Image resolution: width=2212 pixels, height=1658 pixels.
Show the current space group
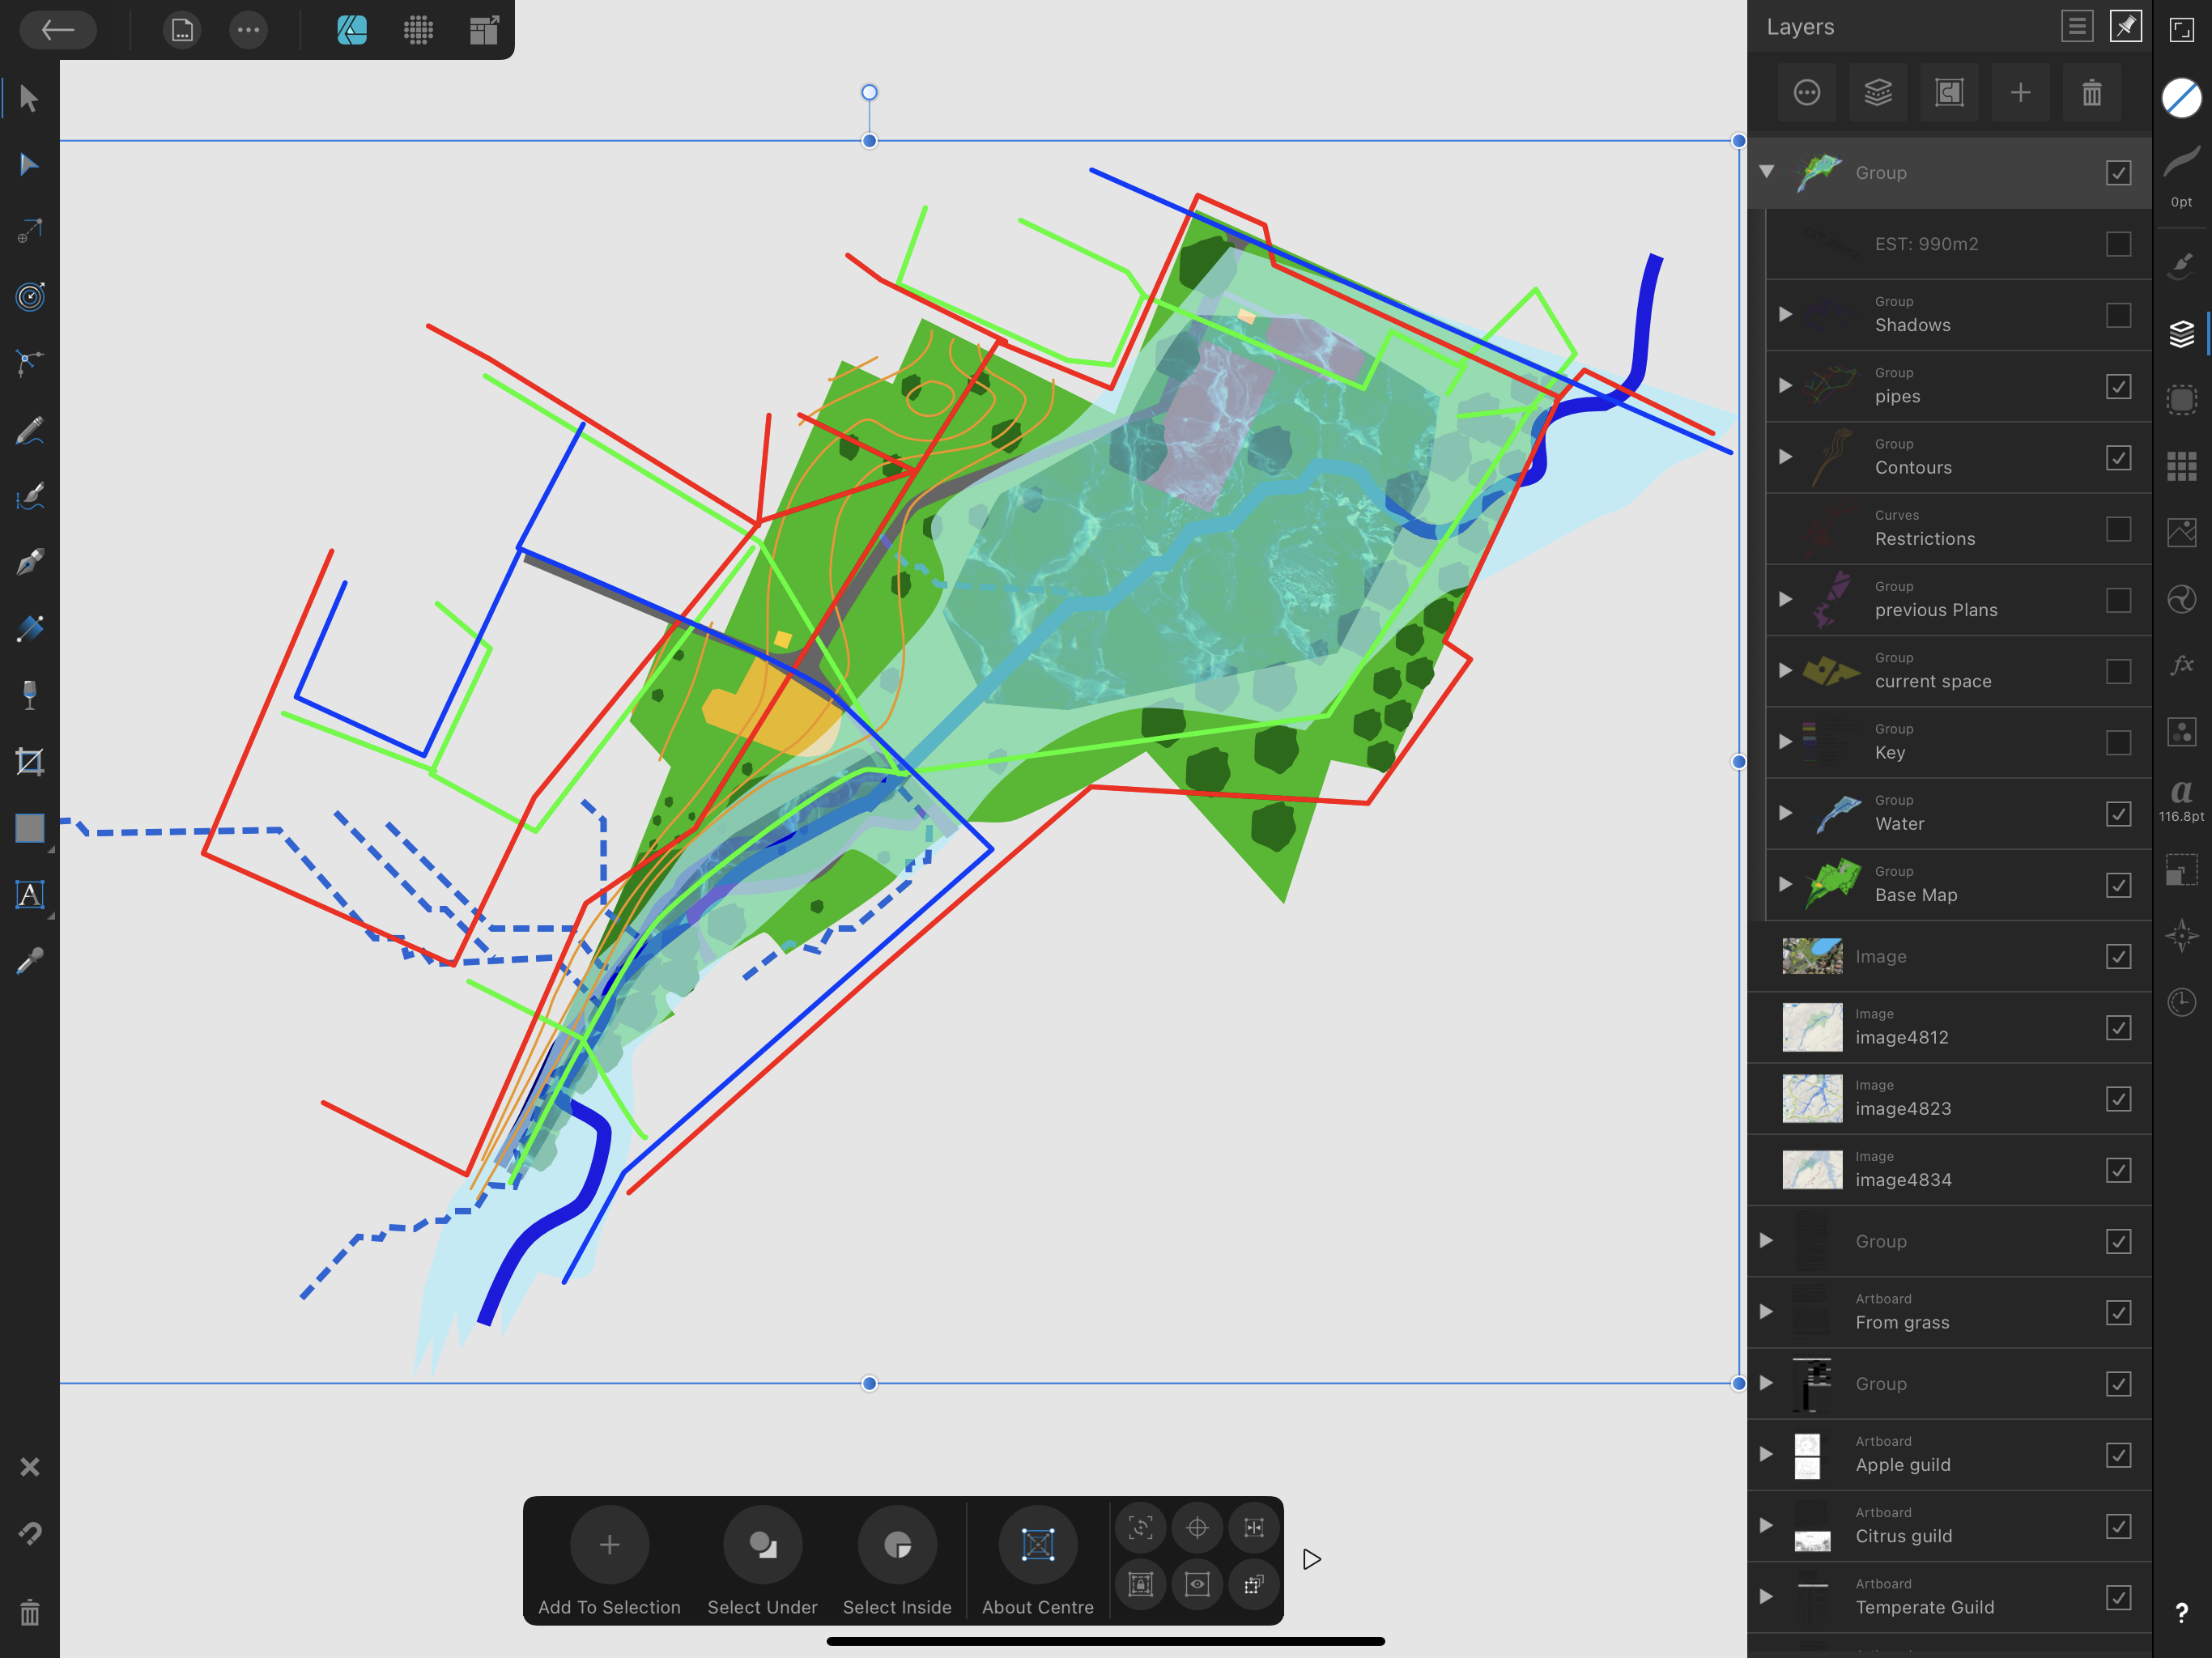2118,671
